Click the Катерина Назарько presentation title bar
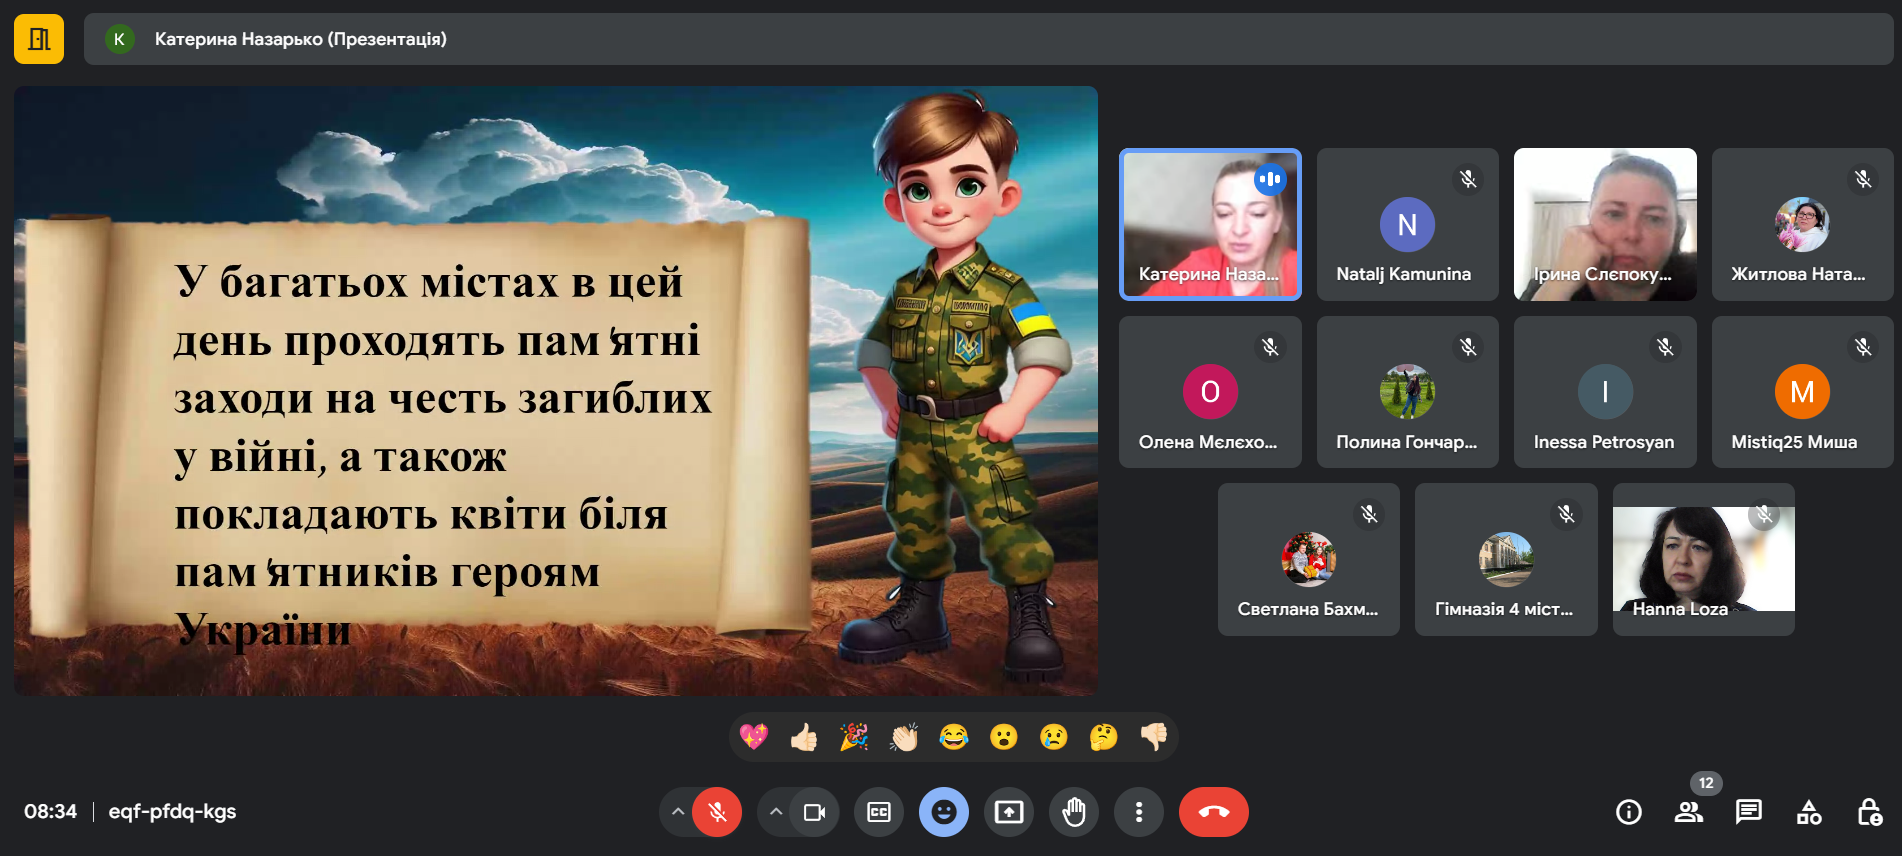Image resolution: width=1902 pixels, height=856 pixels. pos(300,39)
